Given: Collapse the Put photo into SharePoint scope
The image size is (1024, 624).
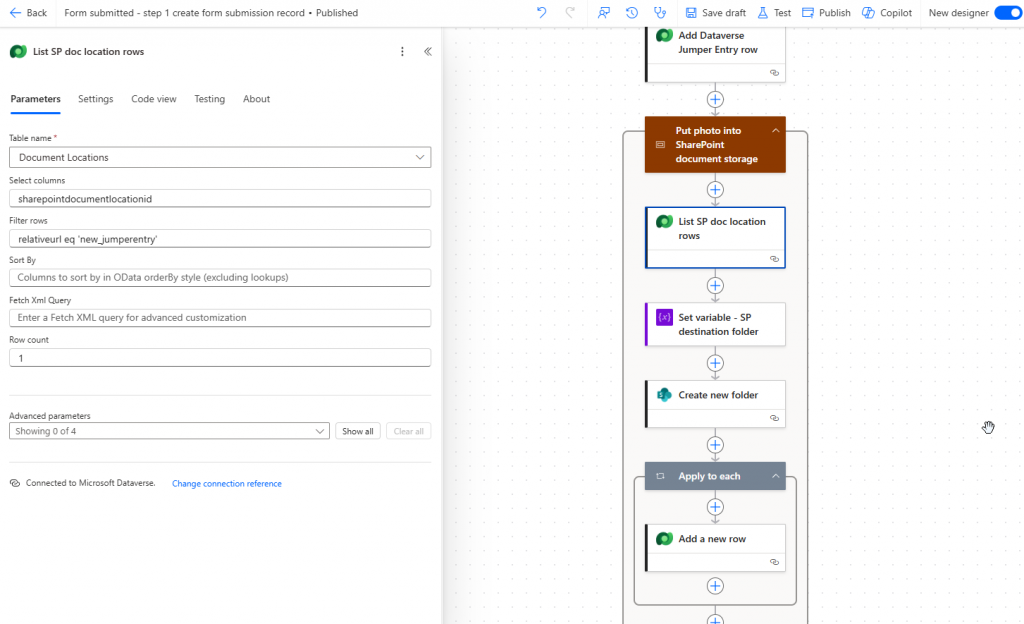Looking at the screenshot, I should click(x=775, y=131).
